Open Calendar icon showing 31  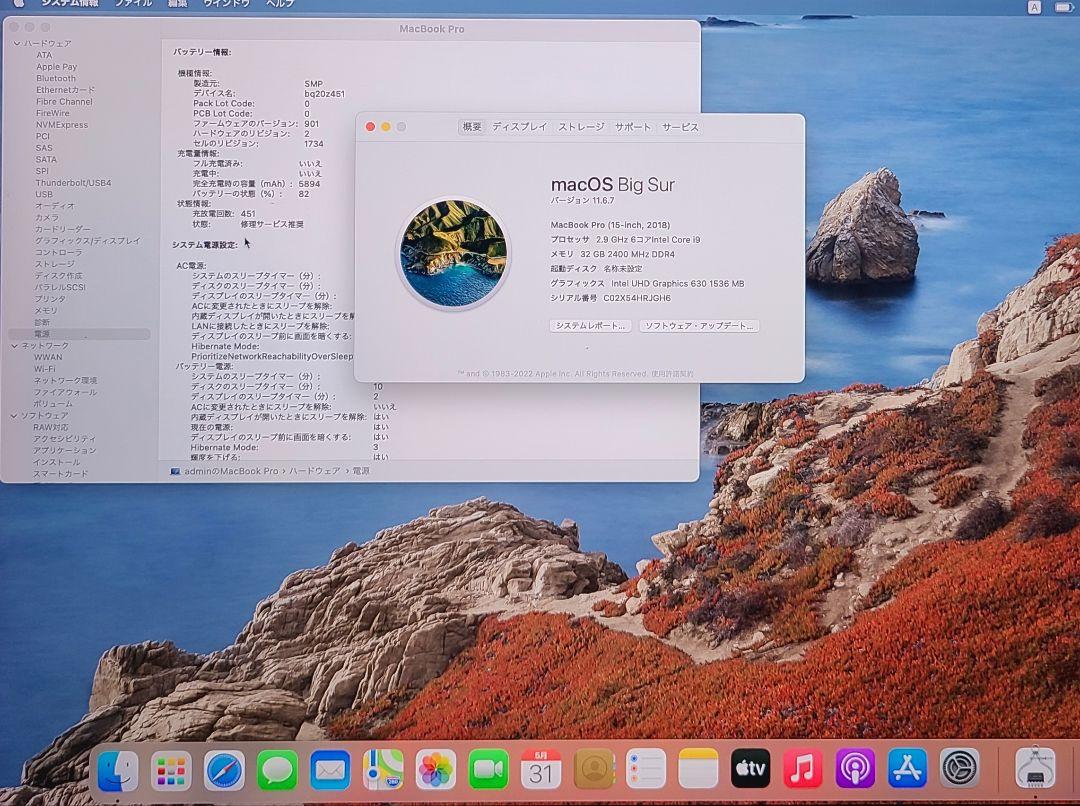click(x=541, y=769)
